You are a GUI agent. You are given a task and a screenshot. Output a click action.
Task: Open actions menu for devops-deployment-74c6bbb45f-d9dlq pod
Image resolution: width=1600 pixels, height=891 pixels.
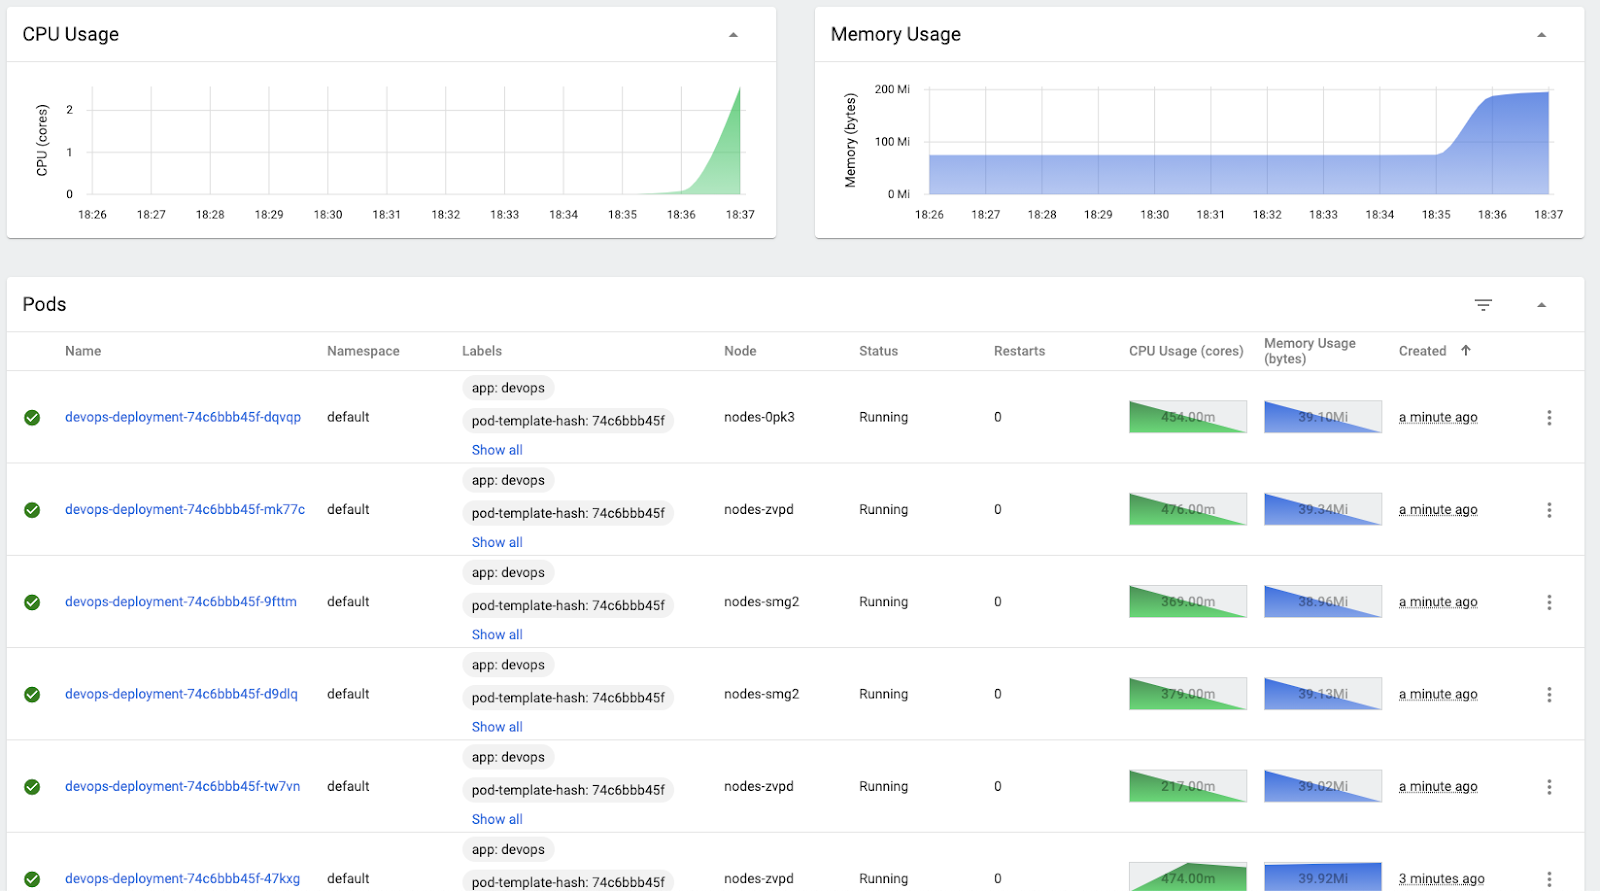pyautogui.click(x=1549, y=695)
